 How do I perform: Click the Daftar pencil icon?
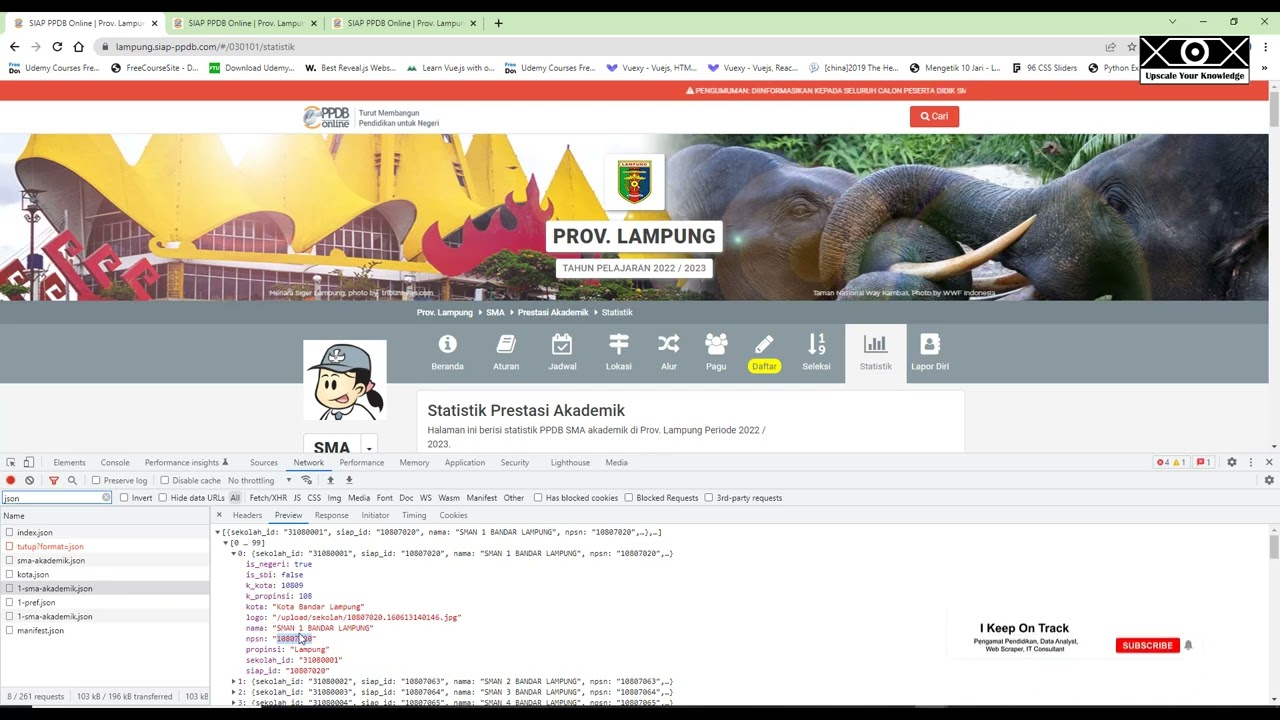click(764, 344)
